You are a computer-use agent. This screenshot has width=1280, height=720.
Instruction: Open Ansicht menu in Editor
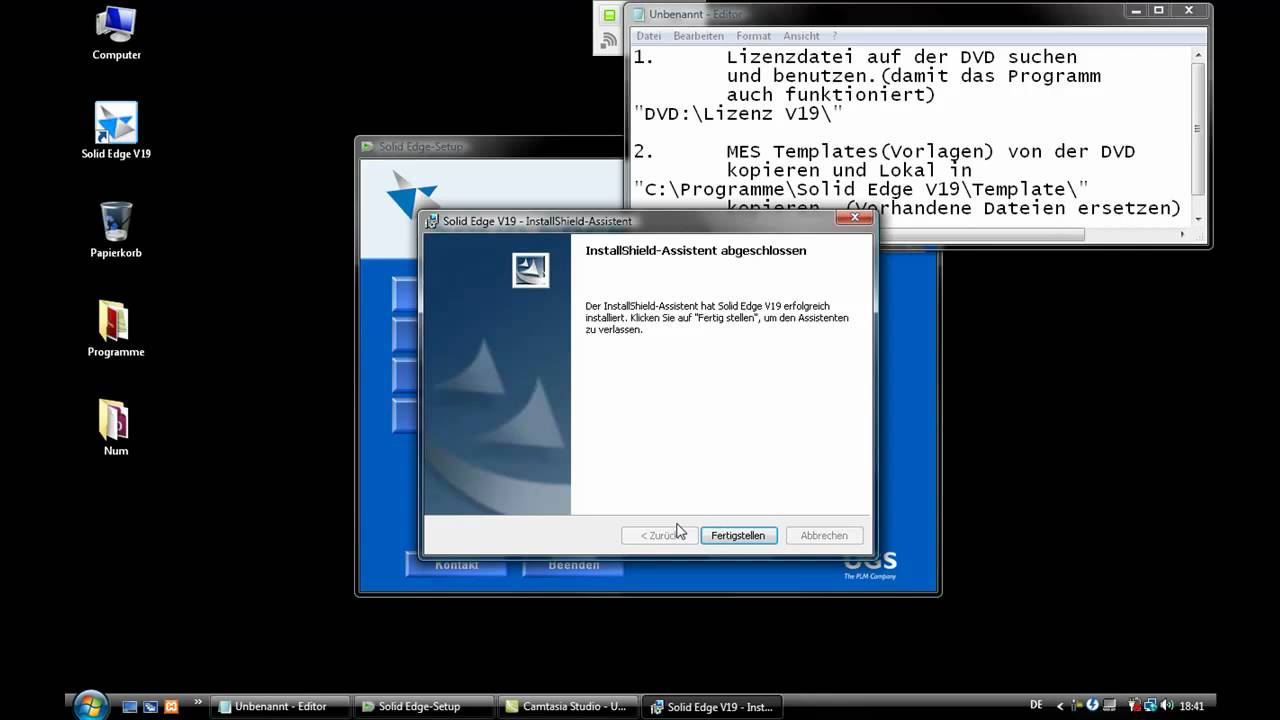[801, 36]
